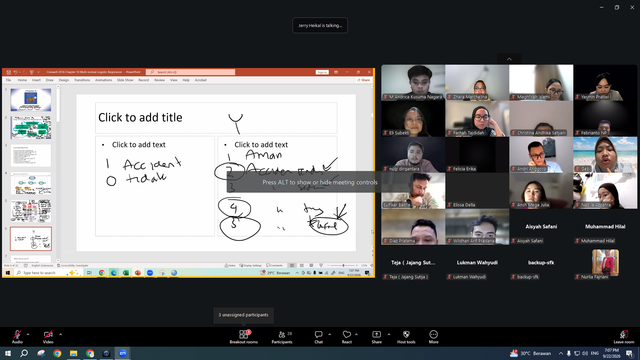Viewport: 640px width, 360px height.
Task: Show hidden icons in system tray
Action: (x=561, y=353)
